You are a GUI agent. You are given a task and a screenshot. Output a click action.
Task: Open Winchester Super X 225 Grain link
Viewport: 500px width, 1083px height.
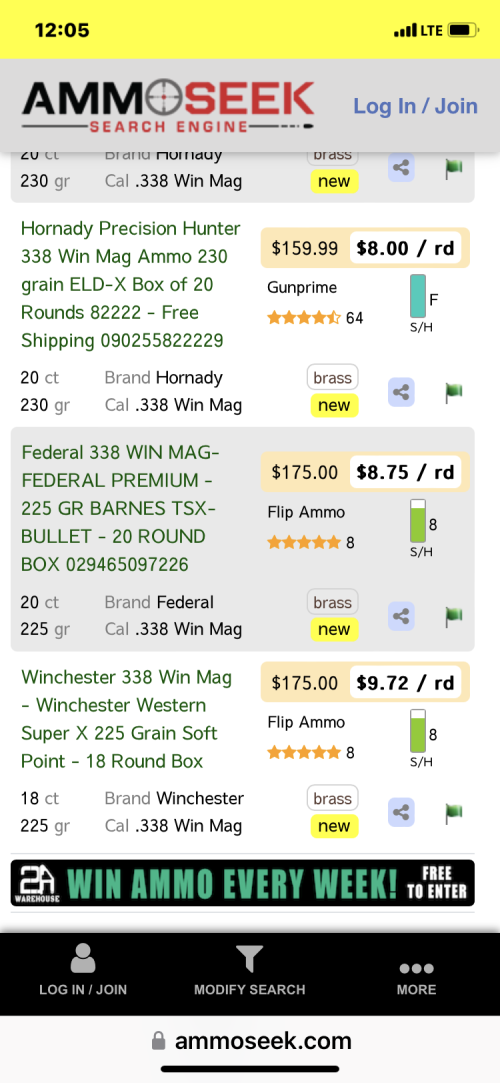[x=126, y=719]
